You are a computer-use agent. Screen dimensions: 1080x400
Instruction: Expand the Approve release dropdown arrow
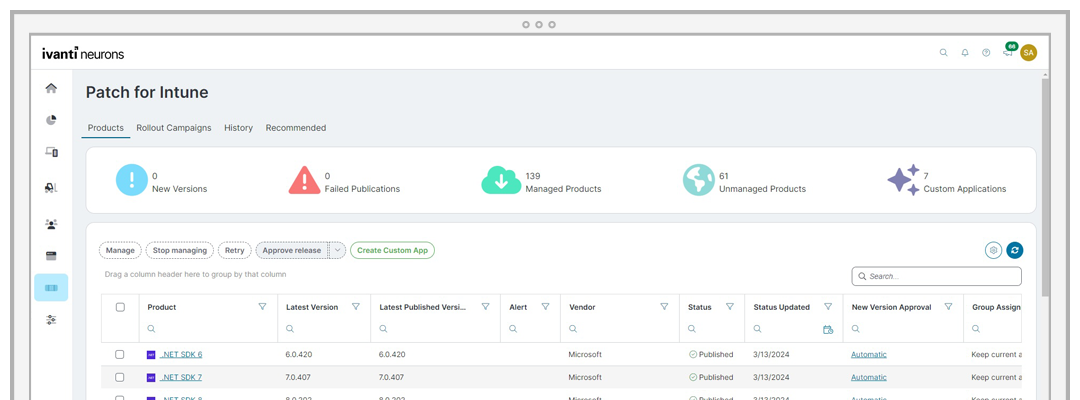338,251
